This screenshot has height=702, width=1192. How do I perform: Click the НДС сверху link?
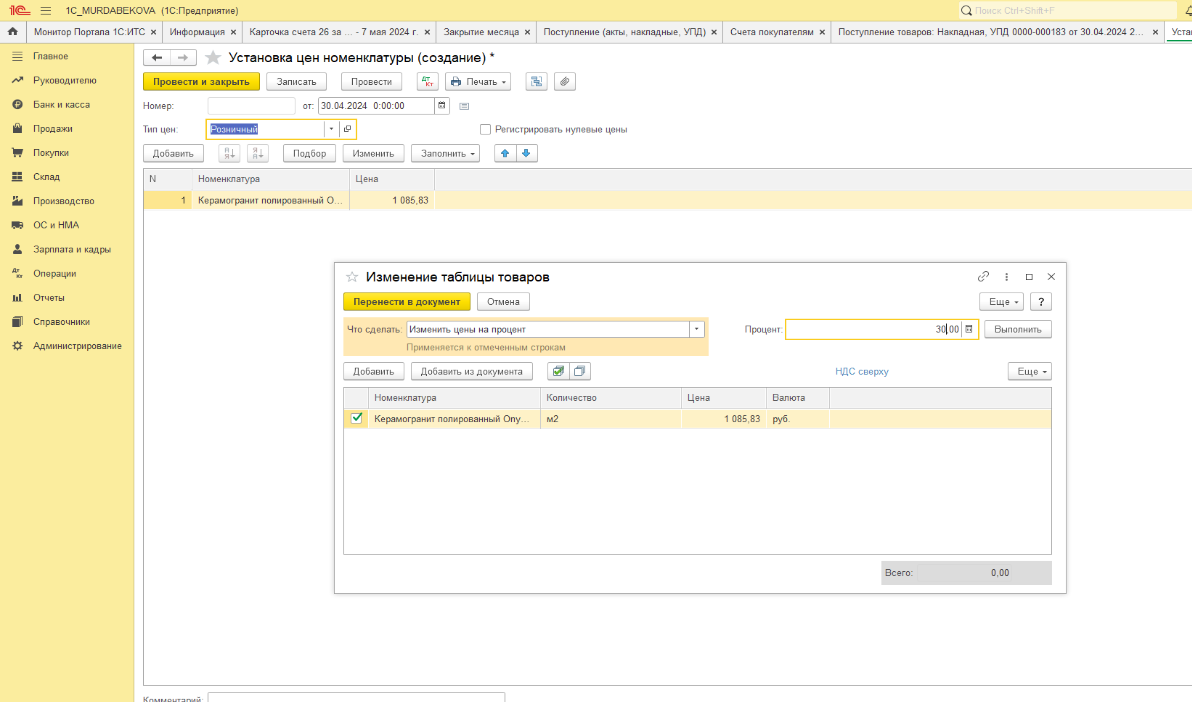[x=861, y=372]
